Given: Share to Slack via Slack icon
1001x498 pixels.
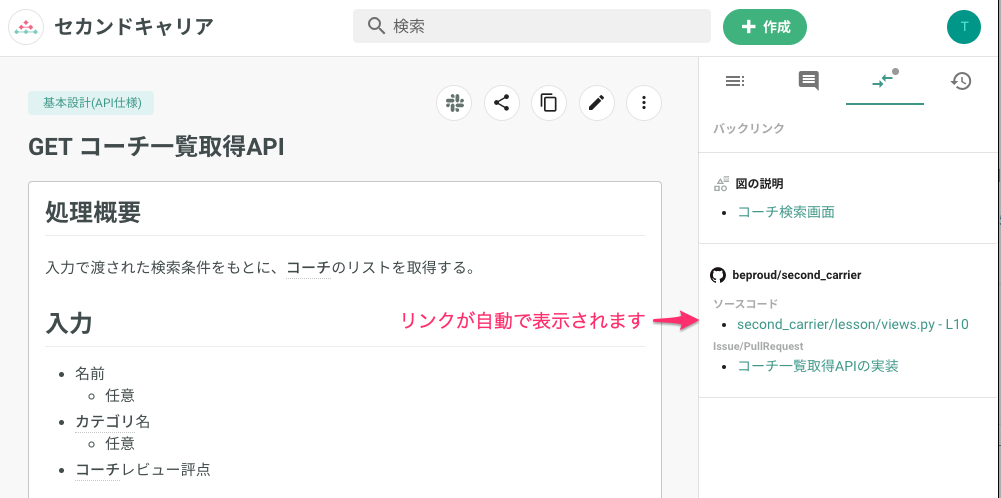Looking at the screenshot, I should tap(454, 102).
